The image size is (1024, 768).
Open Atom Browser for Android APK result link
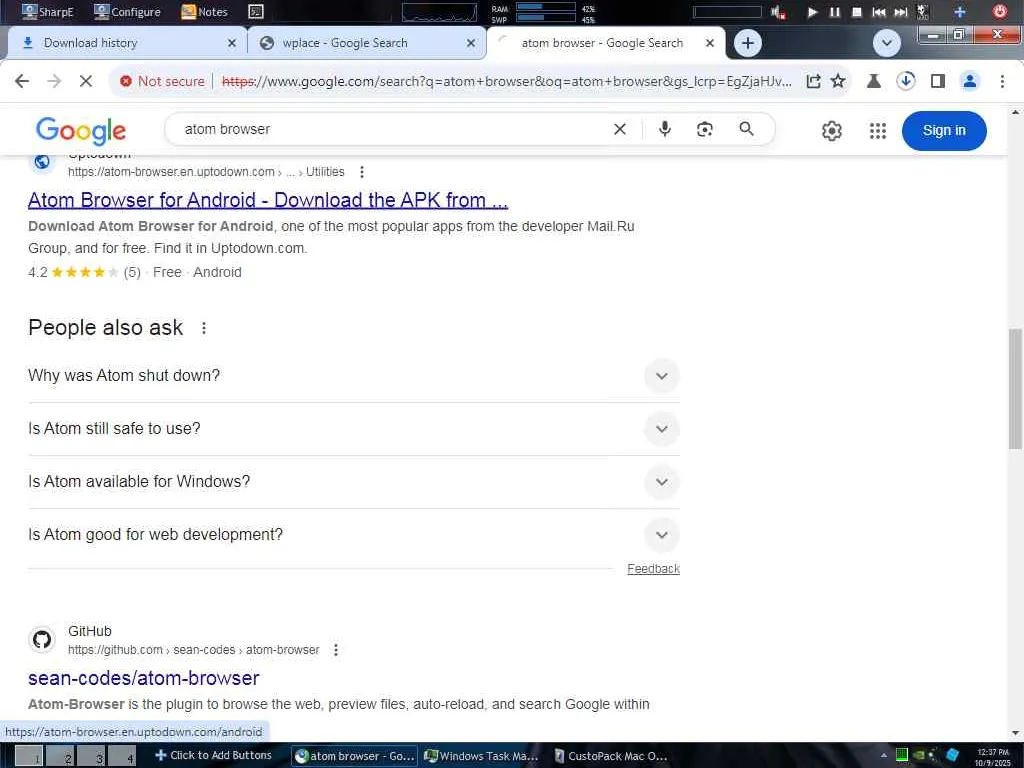268,200
